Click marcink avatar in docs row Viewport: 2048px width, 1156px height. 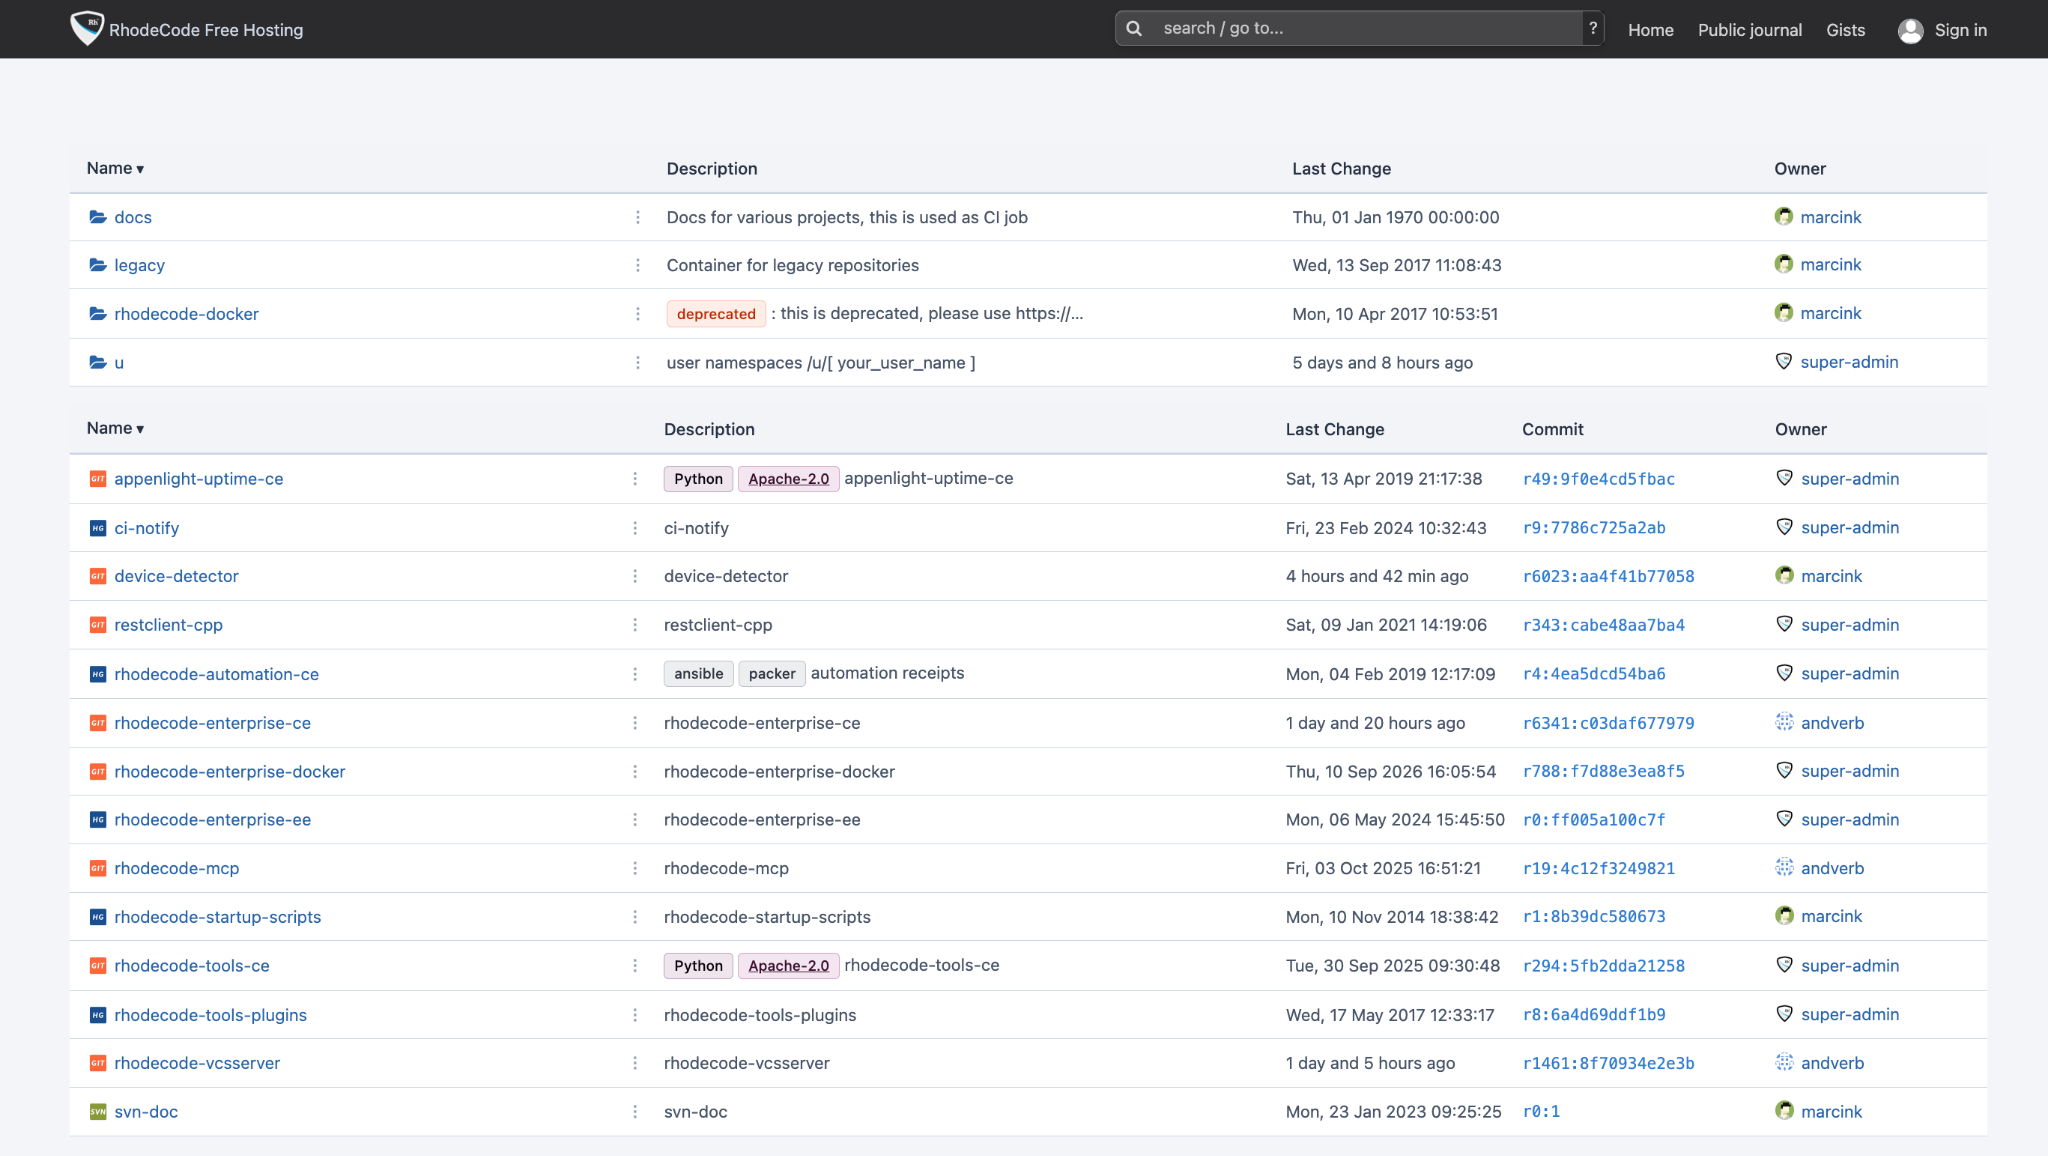click(x=1784, y=216)
